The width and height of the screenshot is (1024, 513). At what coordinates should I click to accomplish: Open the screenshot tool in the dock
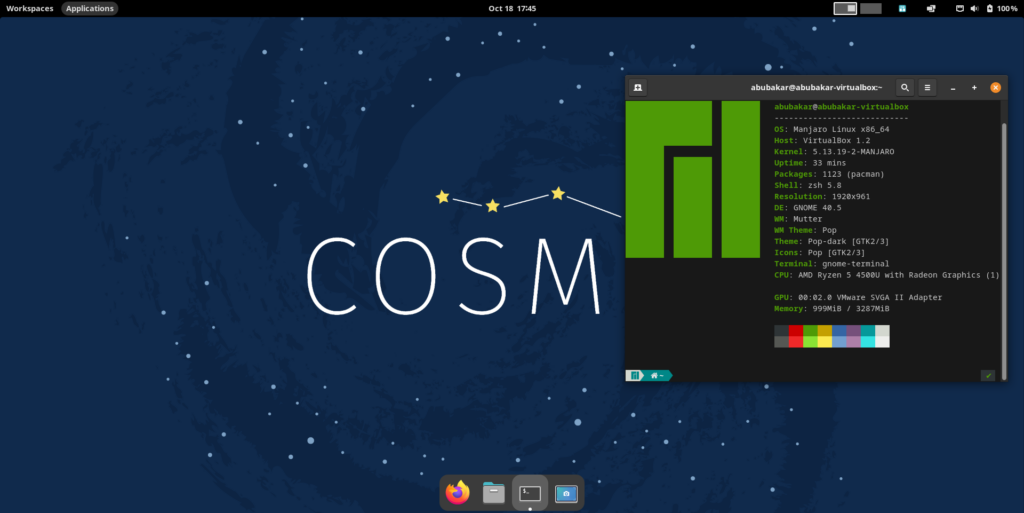pyautogui.click(x=566, y=493)
